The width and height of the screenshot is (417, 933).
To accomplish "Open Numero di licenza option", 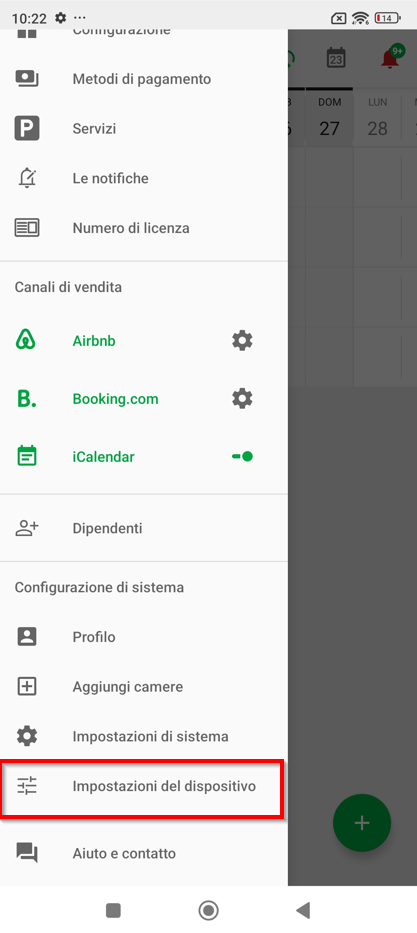I will click(x=144, y=228).
